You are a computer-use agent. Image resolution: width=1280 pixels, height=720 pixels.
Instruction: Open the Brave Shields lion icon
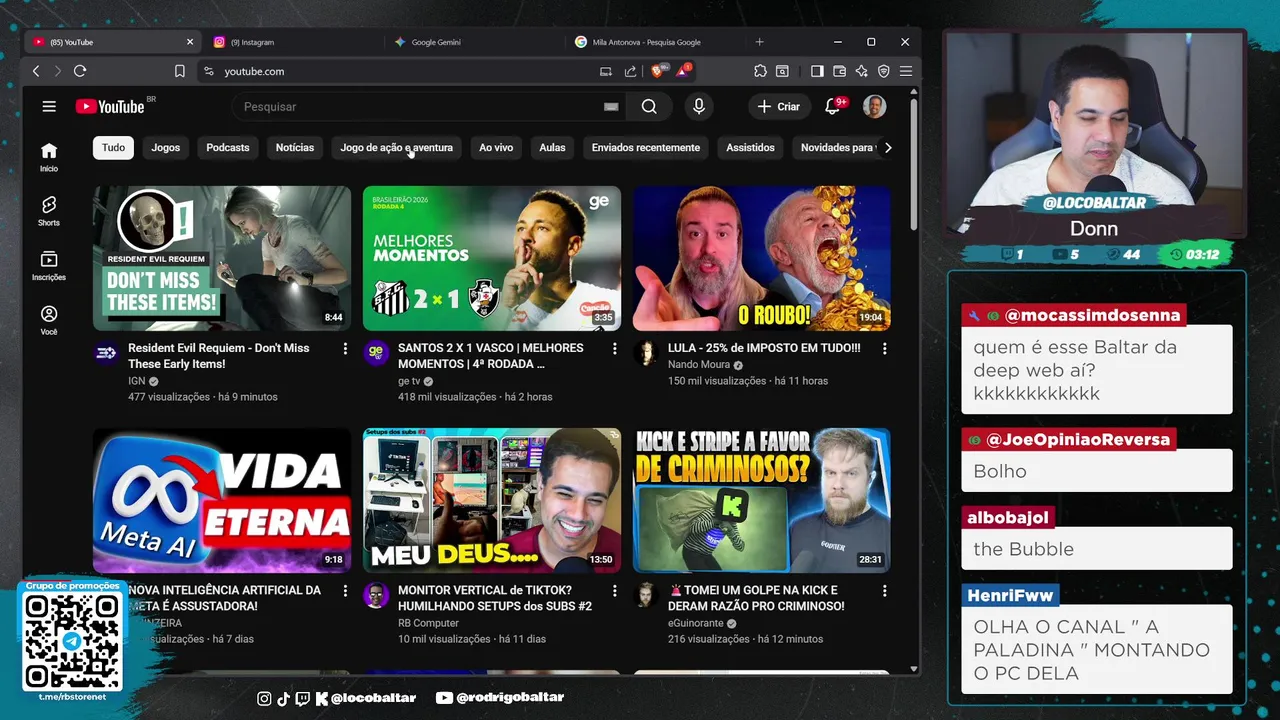pos(658,71)
